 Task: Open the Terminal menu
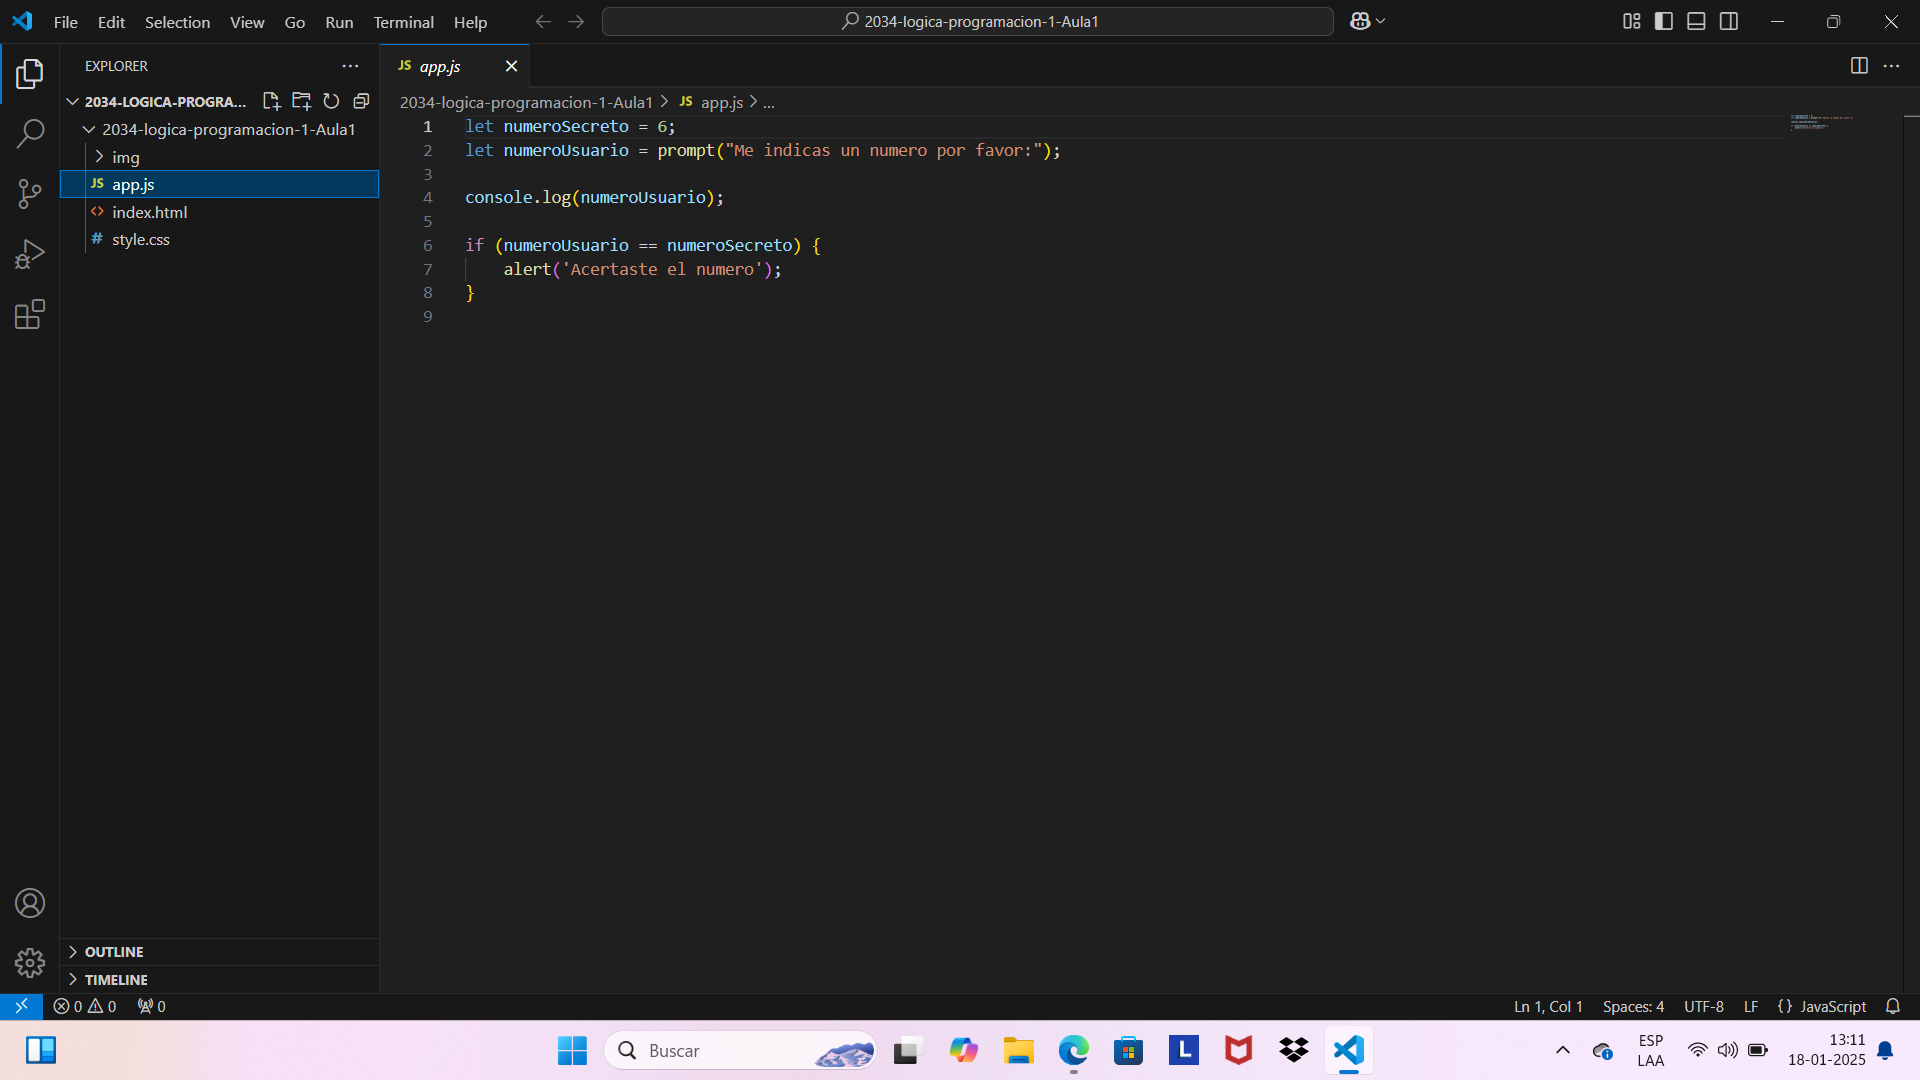coord(403,22)
